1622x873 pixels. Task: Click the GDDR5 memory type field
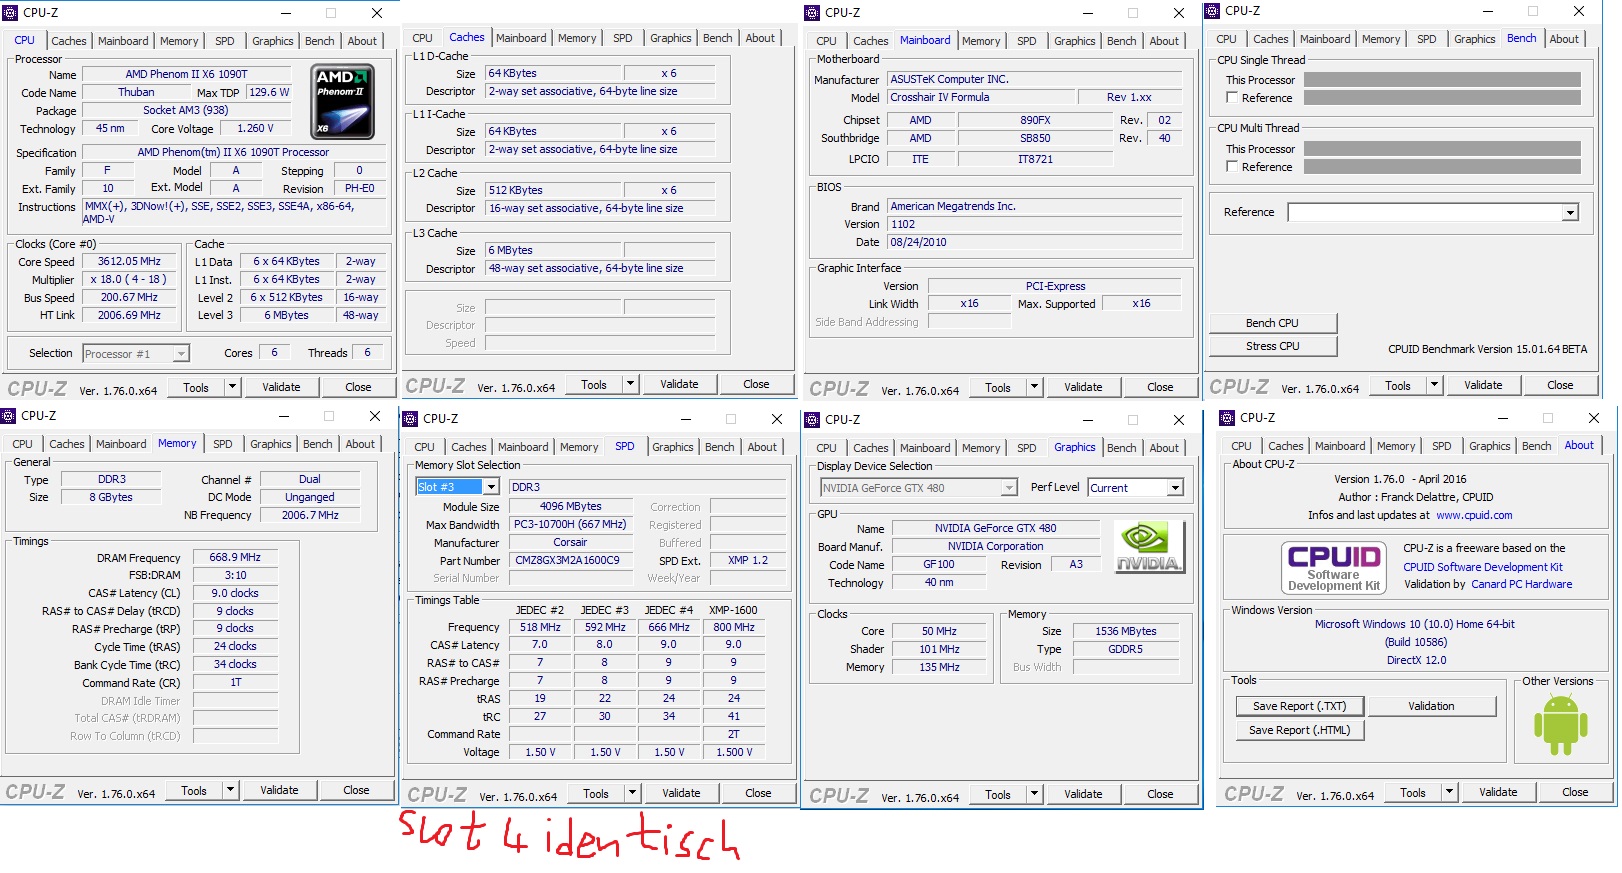pos(1125,649)
